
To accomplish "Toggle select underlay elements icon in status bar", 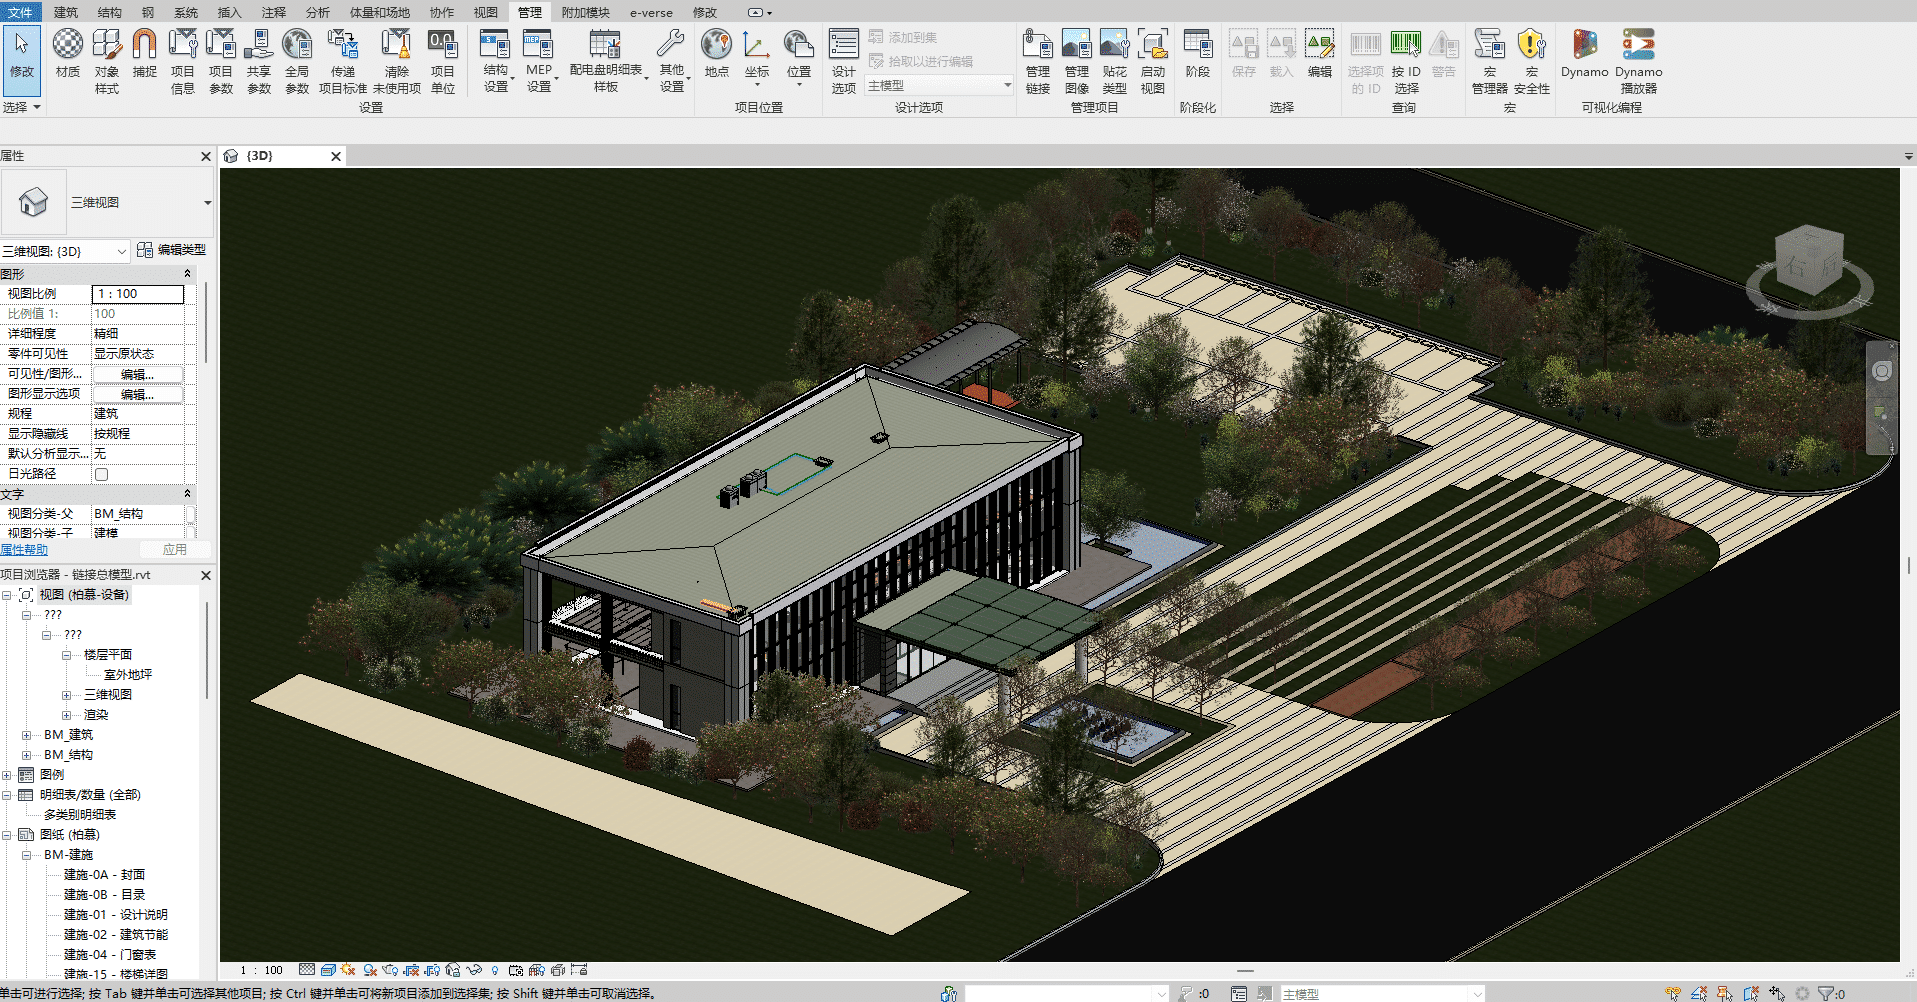I will 1698,993.
